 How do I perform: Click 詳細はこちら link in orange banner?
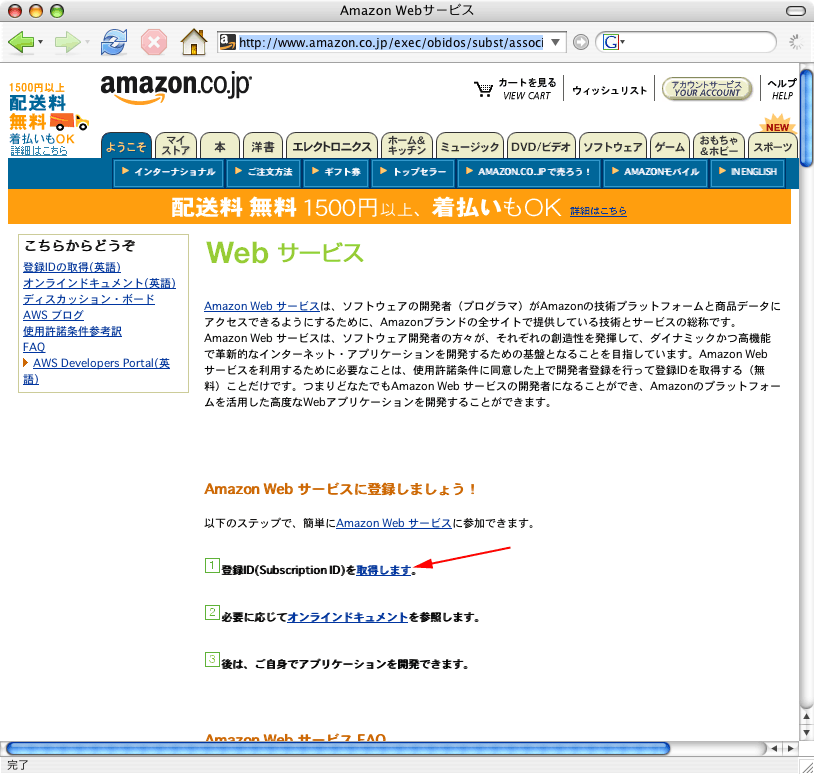pos(598,211)
